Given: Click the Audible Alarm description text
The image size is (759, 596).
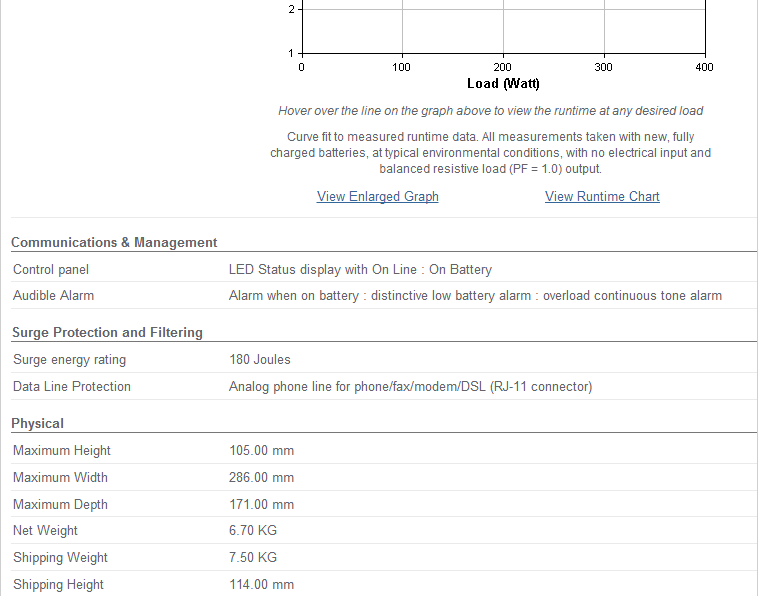Looking at the screenshot, I should coord(475,296).
